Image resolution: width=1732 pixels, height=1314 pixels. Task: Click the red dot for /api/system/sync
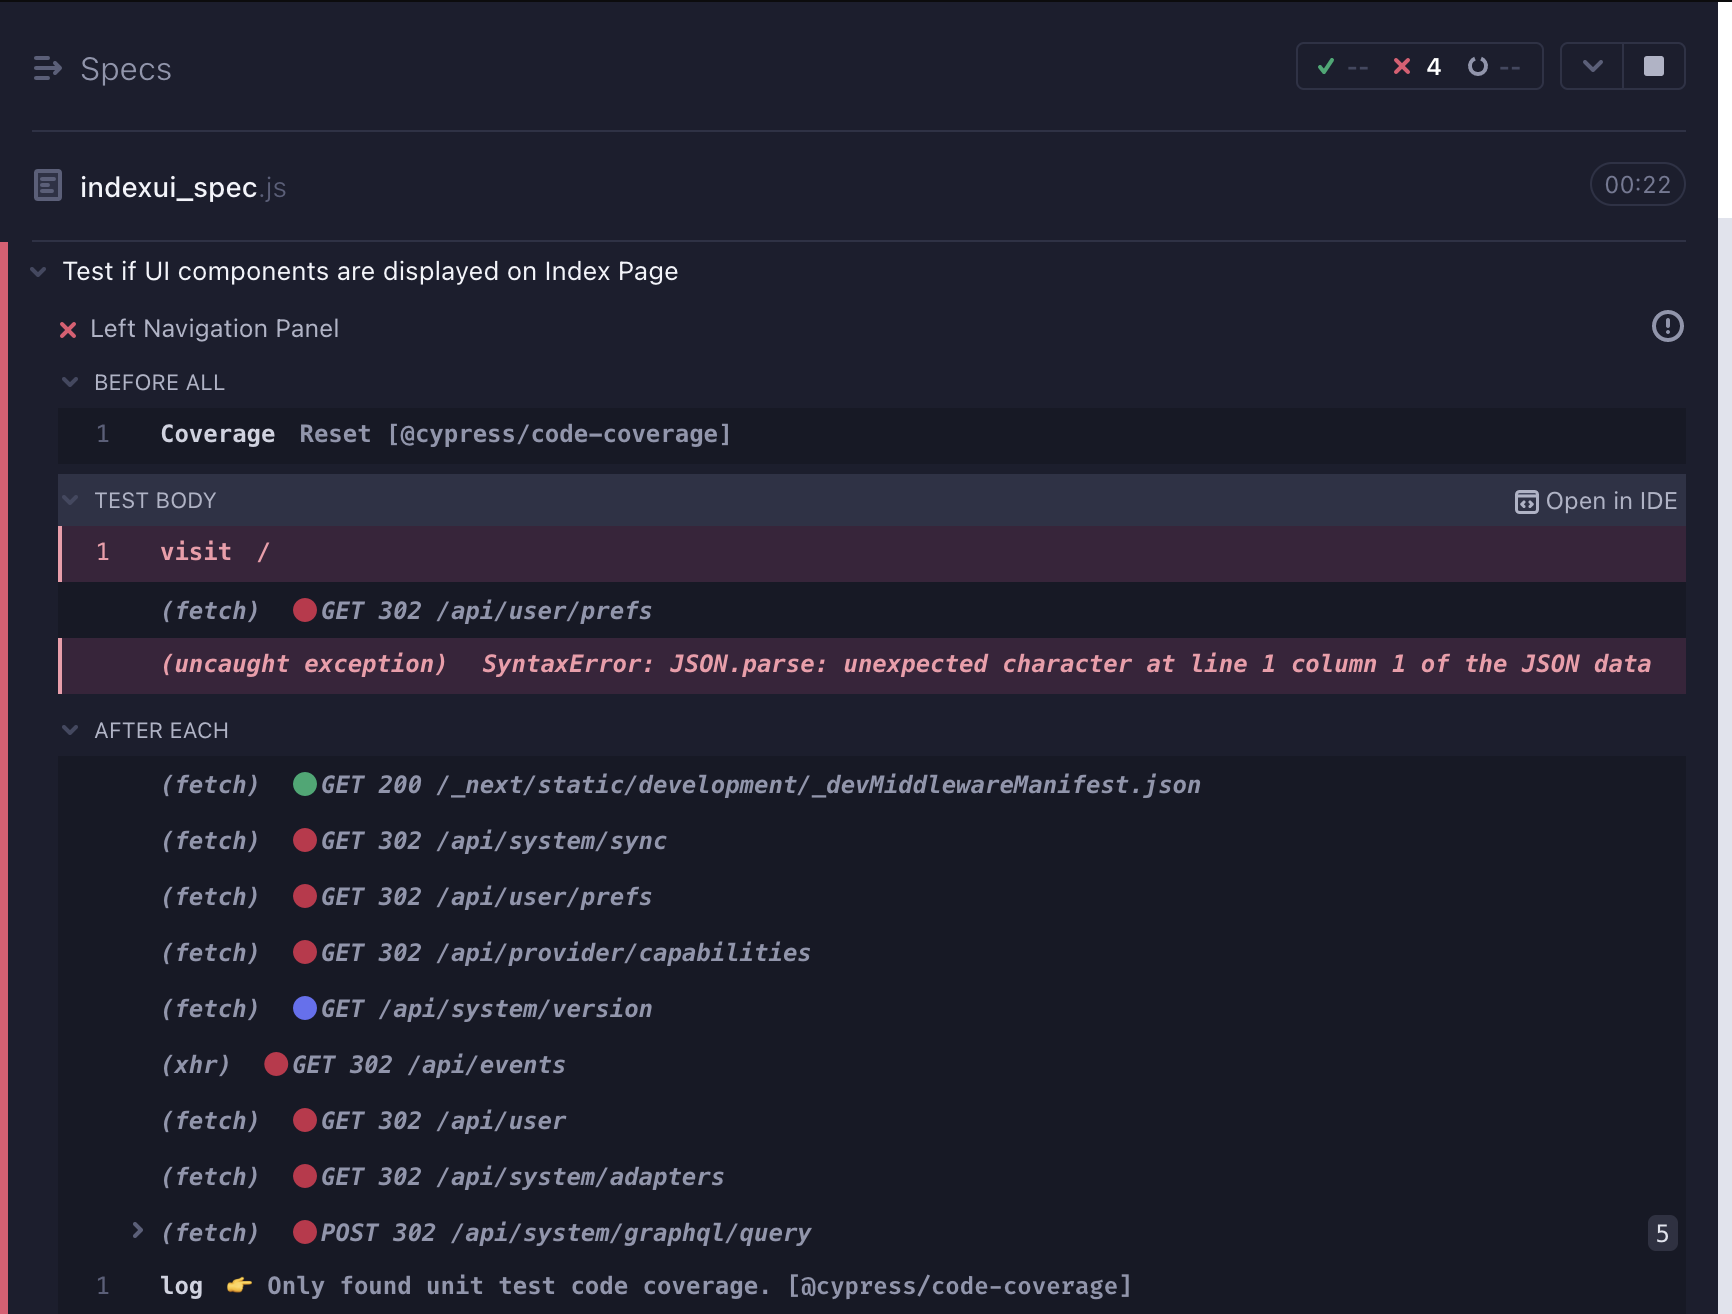(305, 840)
